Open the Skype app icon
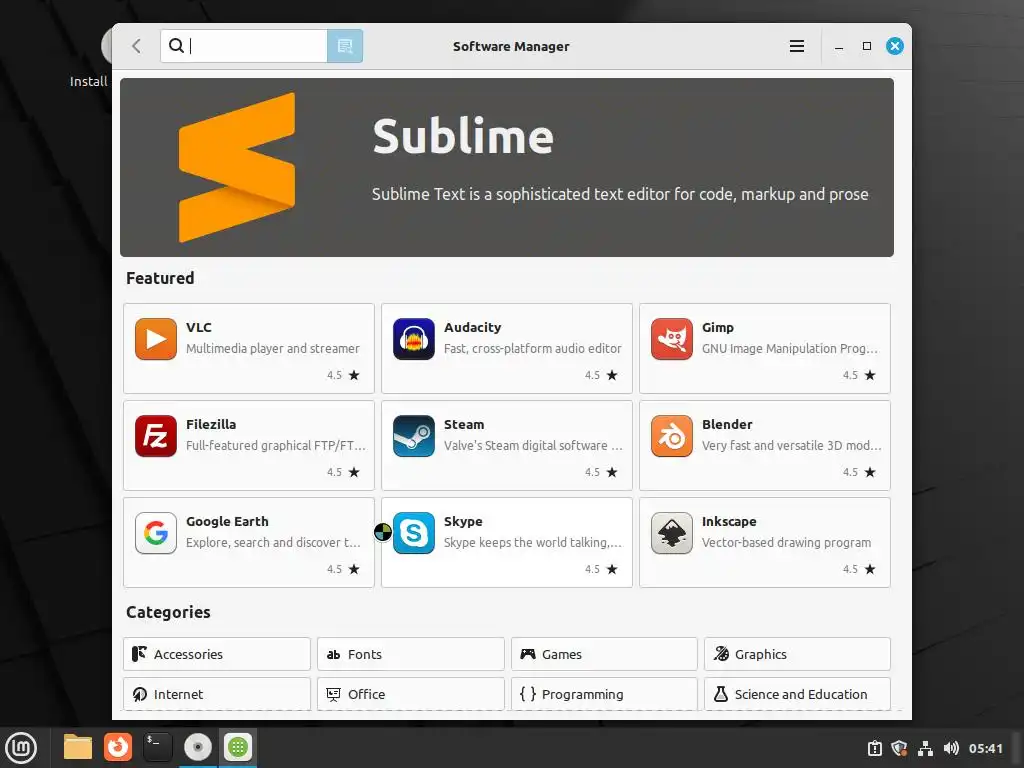Image resolution: width=1024 pixels, height=768 pixels. point(413,533)
